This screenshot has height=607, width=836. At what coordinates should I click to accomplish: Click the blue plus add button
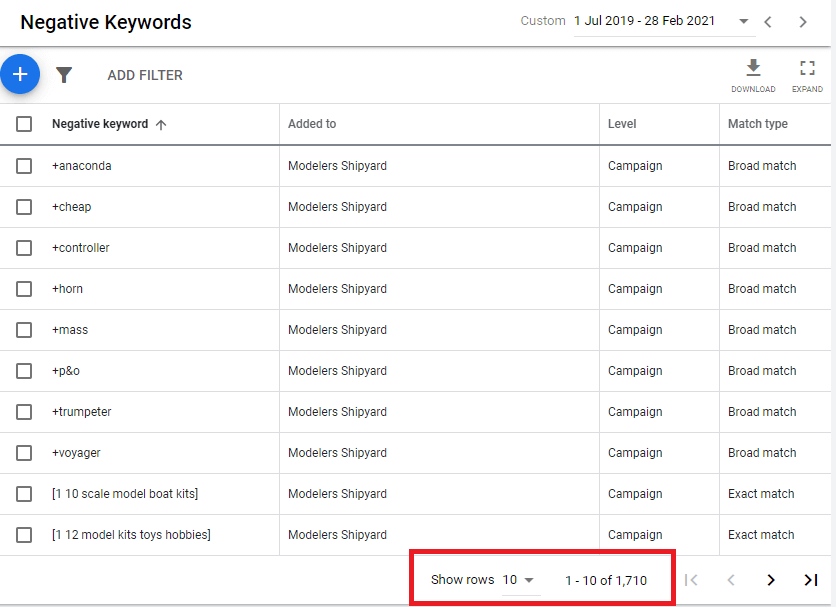(20, 74)
